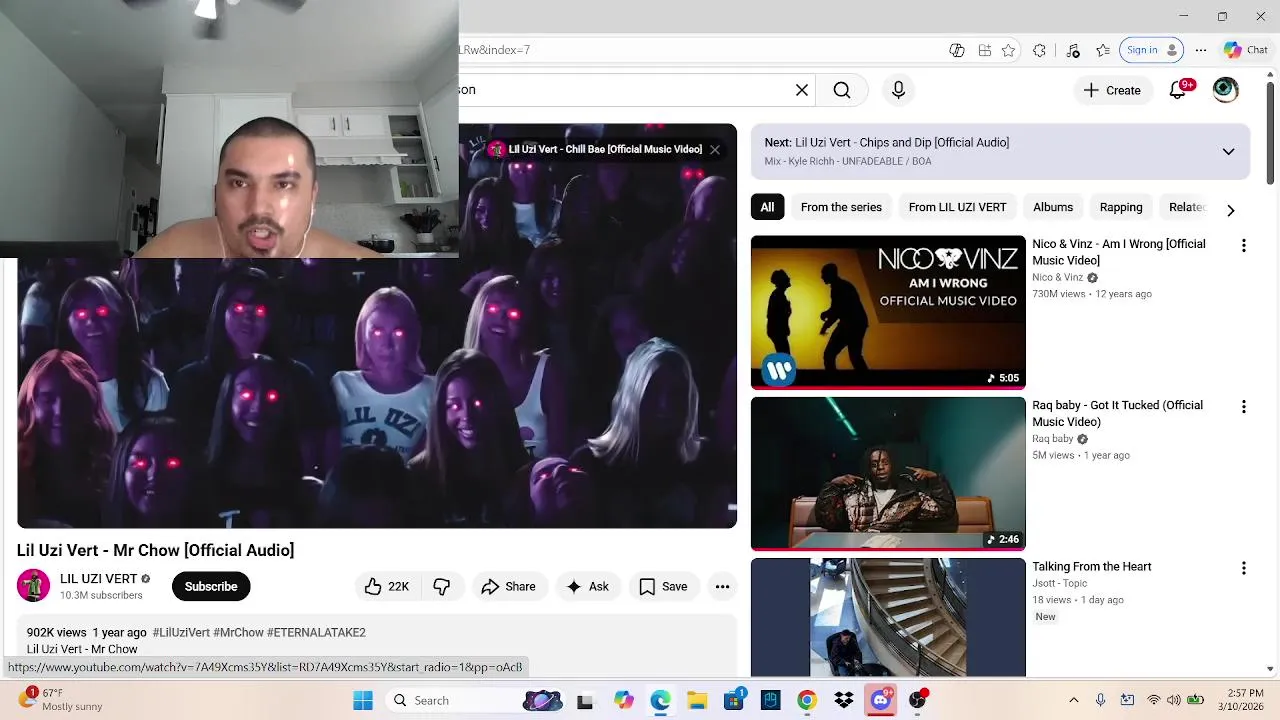The height and width of the screenshot is (720, 1280).
Task: Select the From LIL UZI VERT chip
Action: coord(957,207)
